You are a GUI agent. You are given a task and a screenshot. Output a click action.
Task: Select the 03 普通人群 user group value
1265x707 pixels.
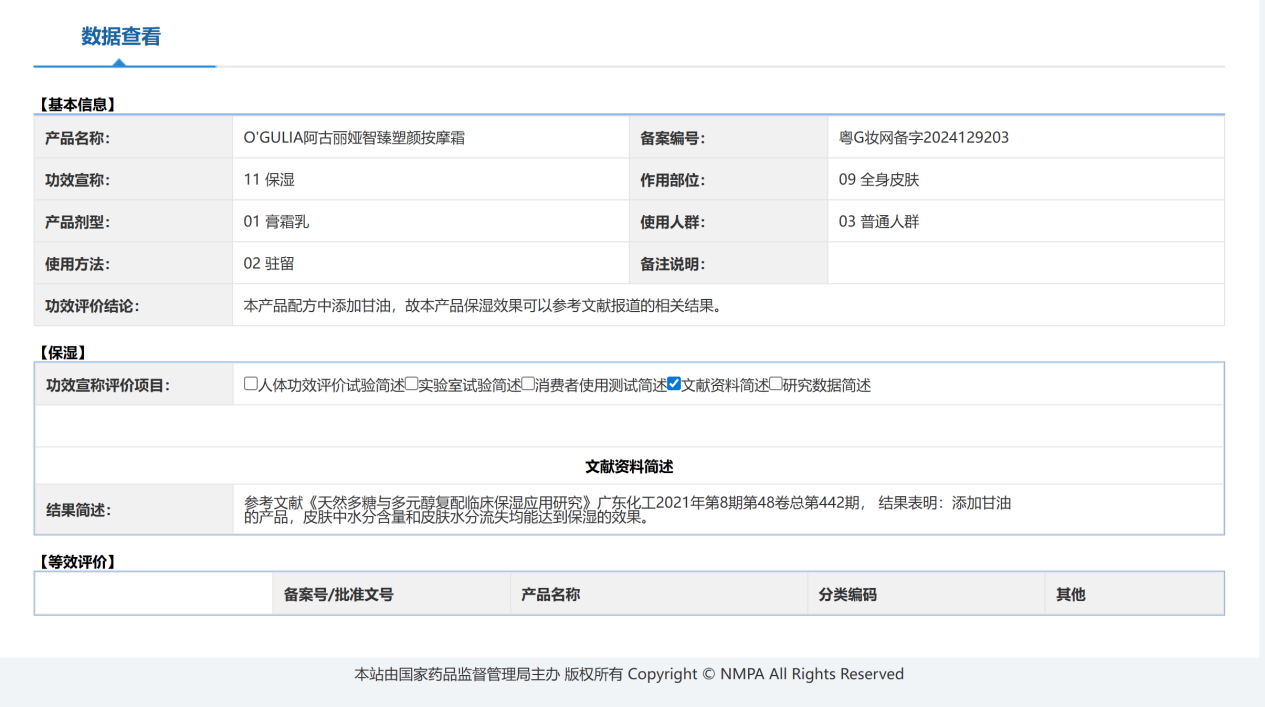878,222
